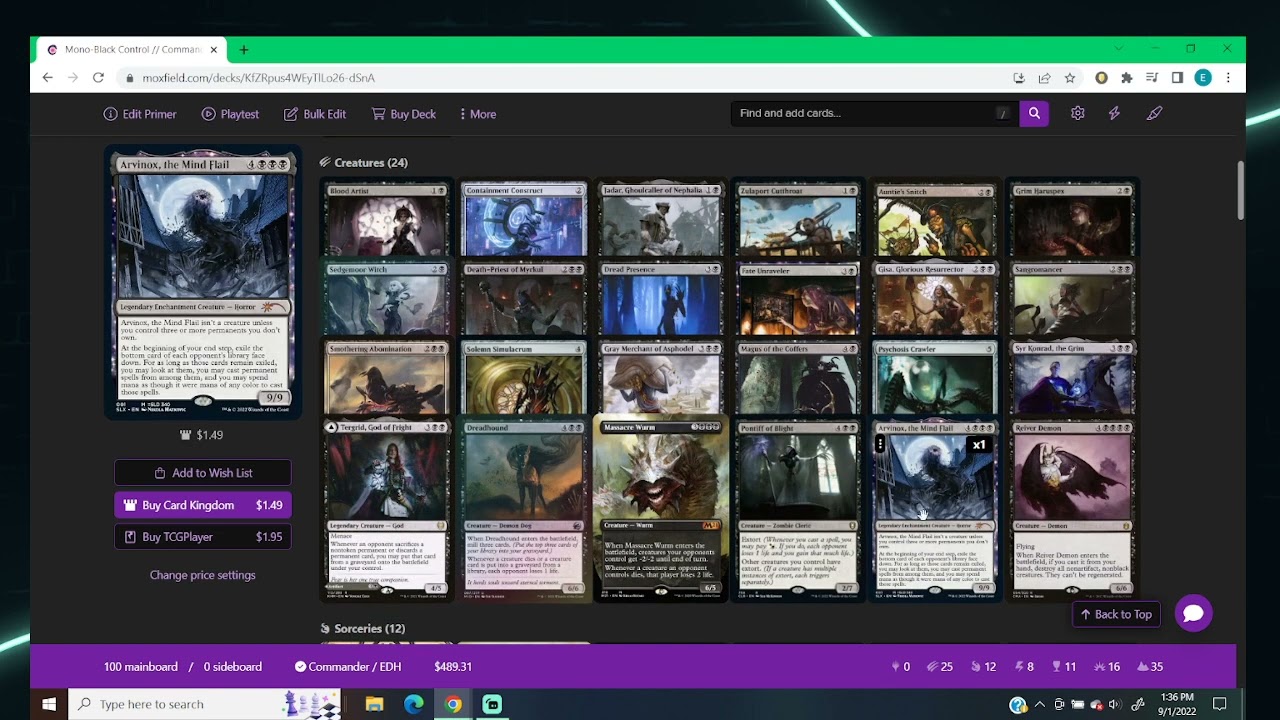Open the deck settings gear icon
This screenshot has height=720, width=1280.
click(x=1077, y=113)
